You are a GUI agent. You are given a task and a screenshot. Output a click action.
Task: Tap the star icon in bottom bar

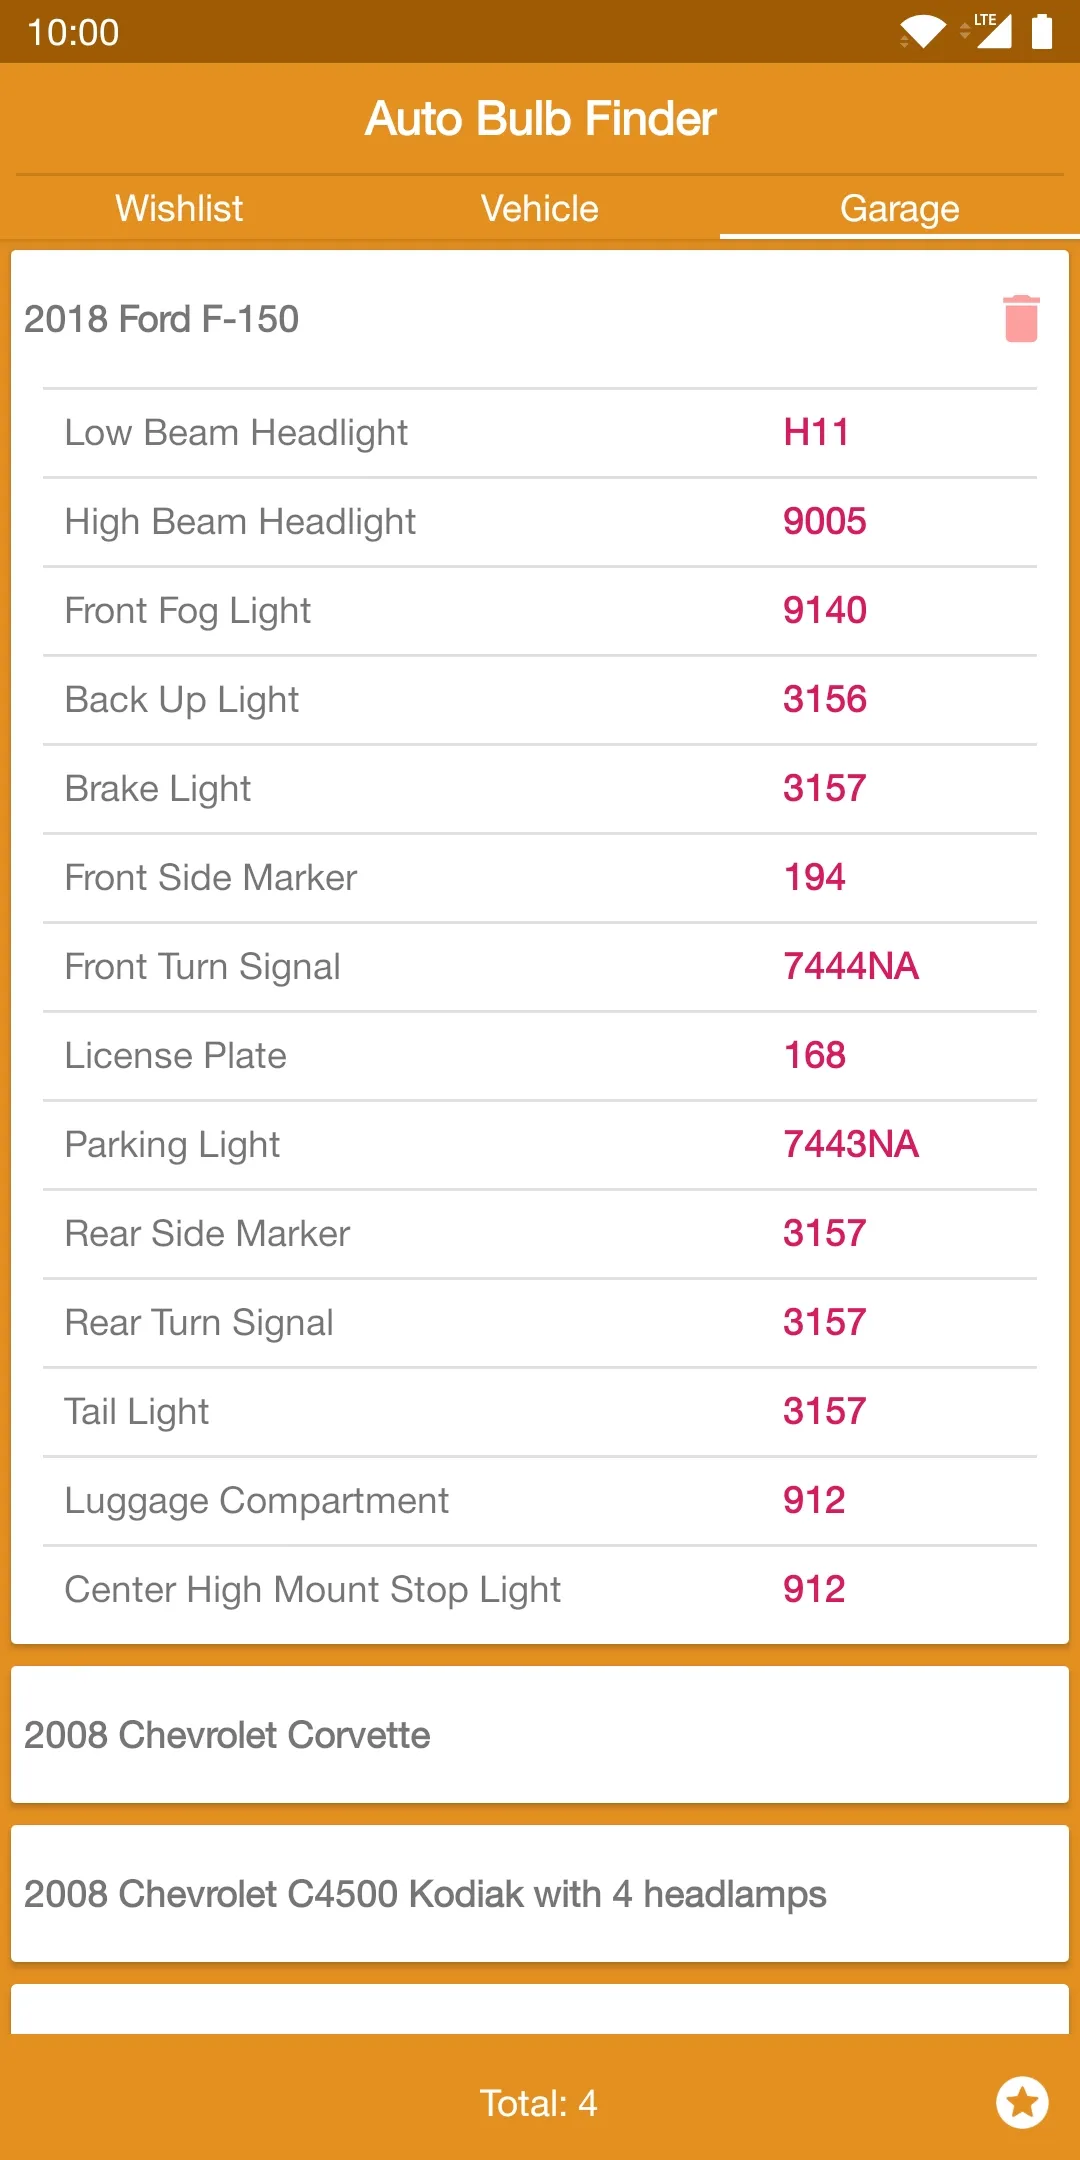1022,2102
